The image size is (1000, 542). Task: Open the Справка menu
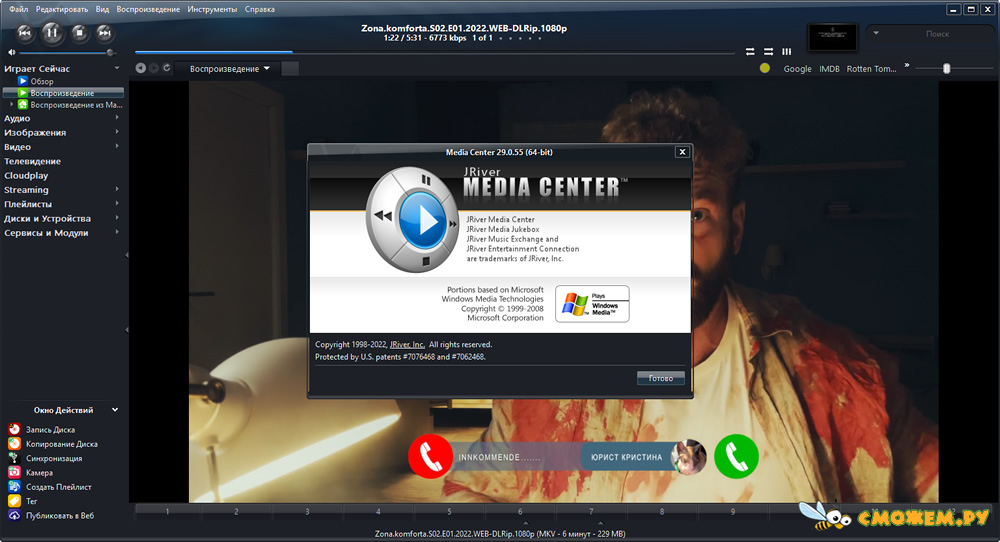point(260,9)
